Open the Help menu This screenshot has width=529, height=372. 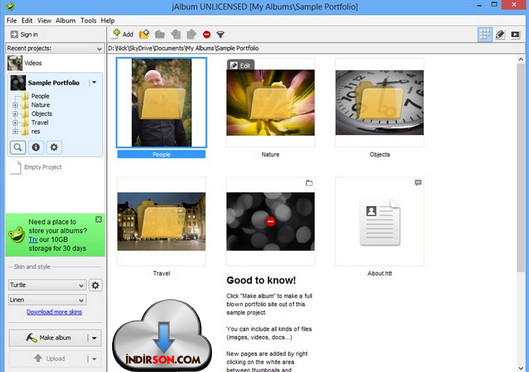point(108,21)
